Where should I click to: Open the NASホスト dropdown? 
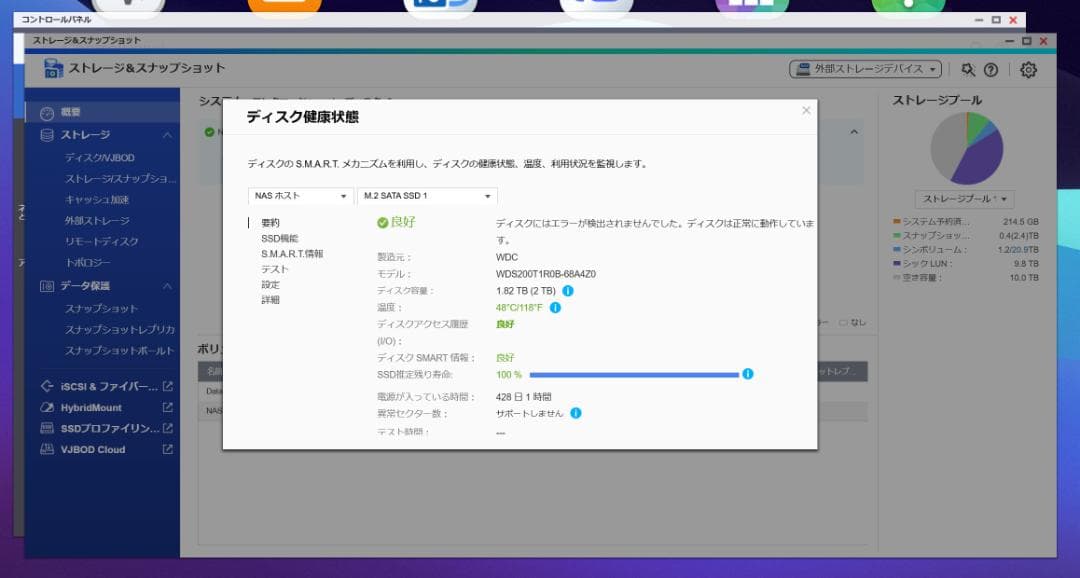pos(300,198)
